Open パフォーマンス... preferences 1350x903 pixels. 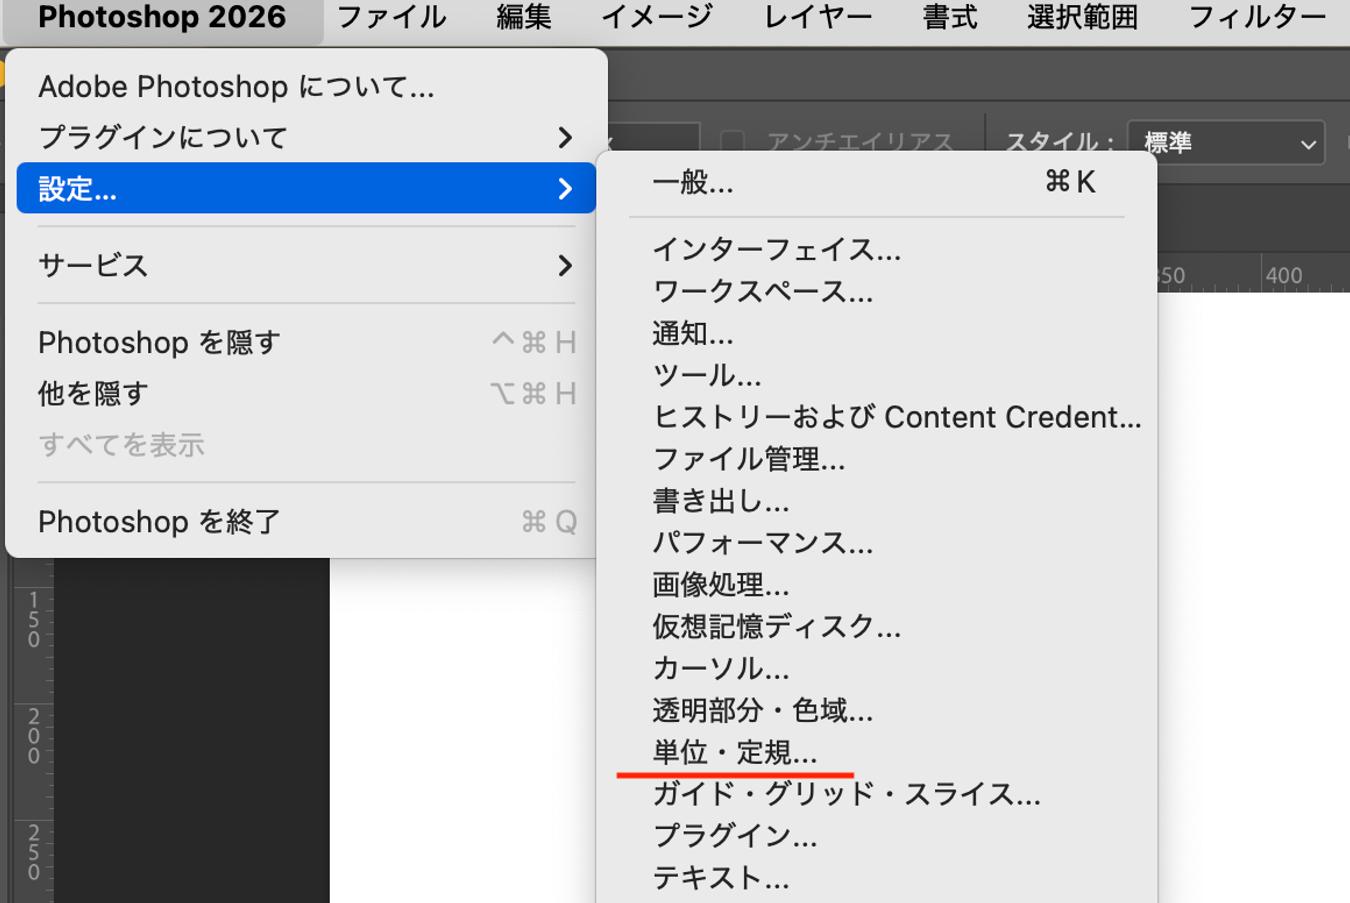coord(876,543)
